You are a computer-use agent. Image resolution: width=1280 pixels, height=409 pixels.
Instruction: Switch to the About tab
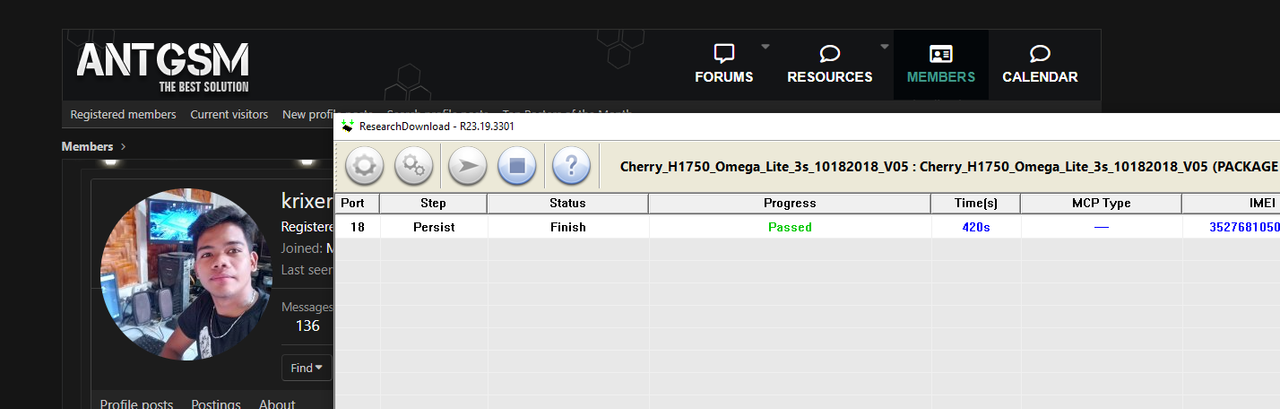pyautogui.click(x=277, y=404)
